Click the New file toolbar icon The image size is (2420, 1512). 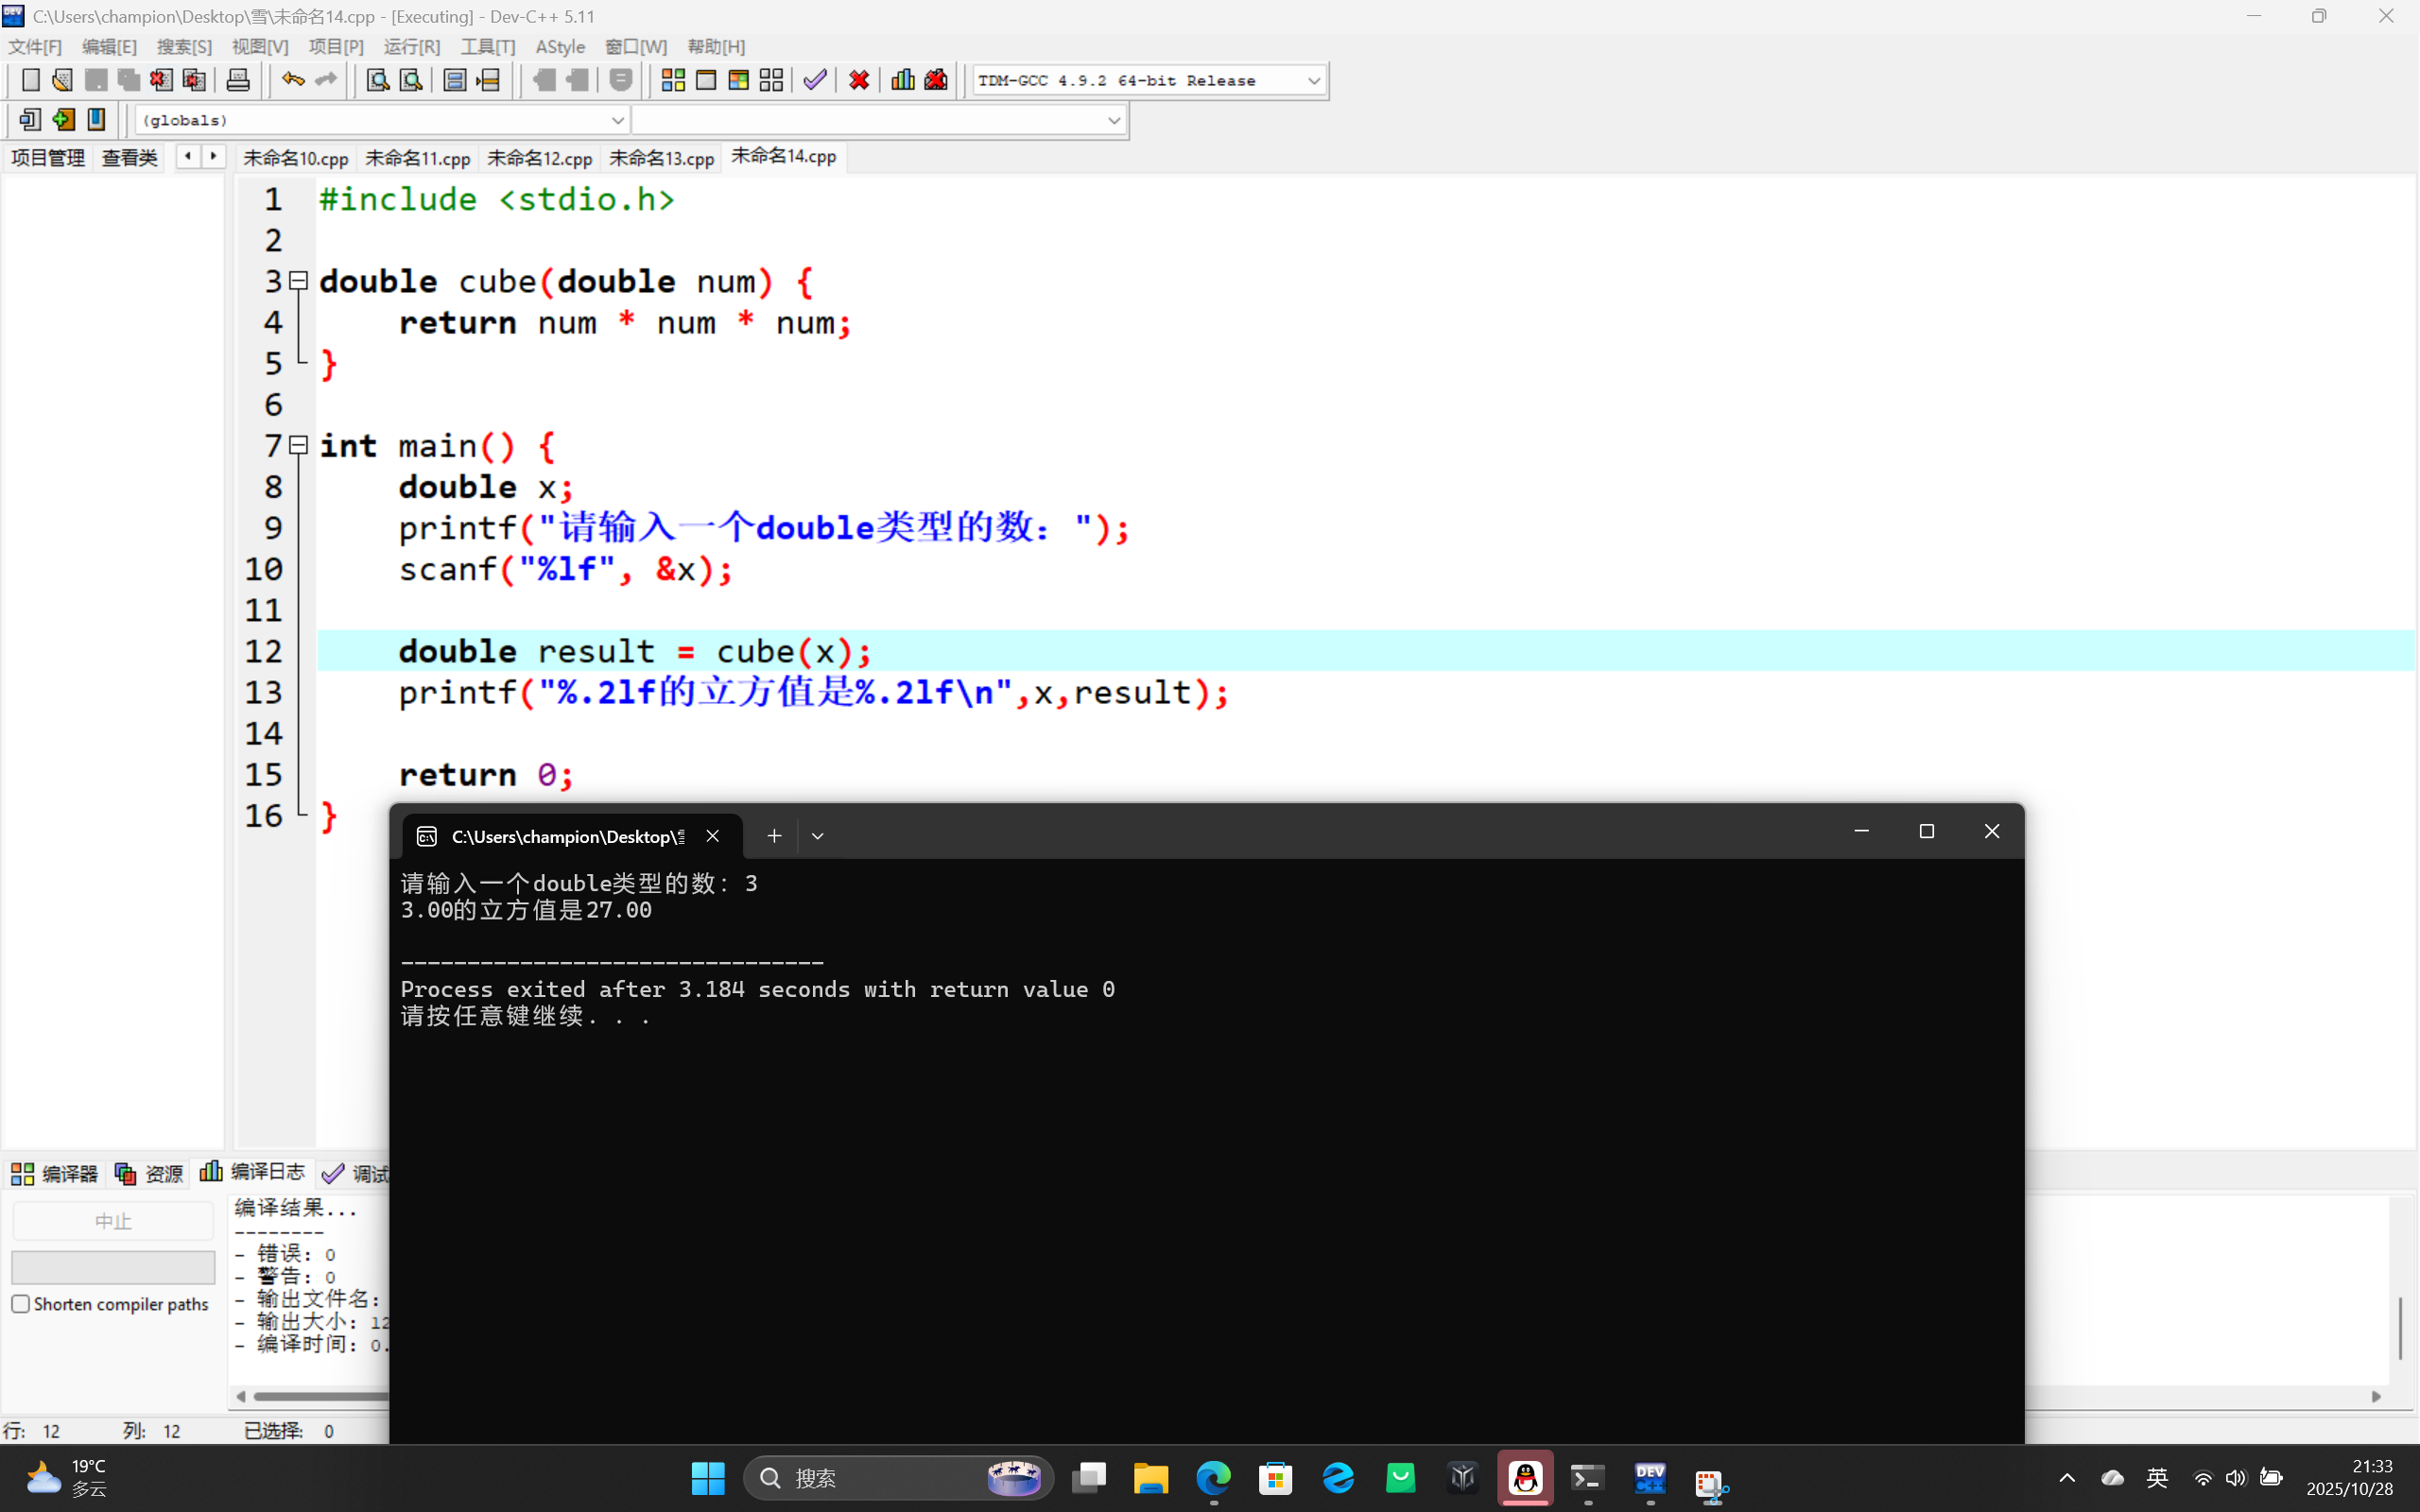point(30,80)
